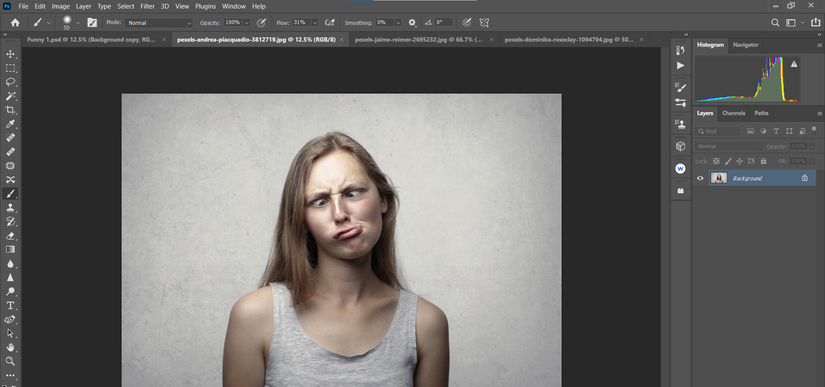Open the Layers panel flyout menu

819,113
